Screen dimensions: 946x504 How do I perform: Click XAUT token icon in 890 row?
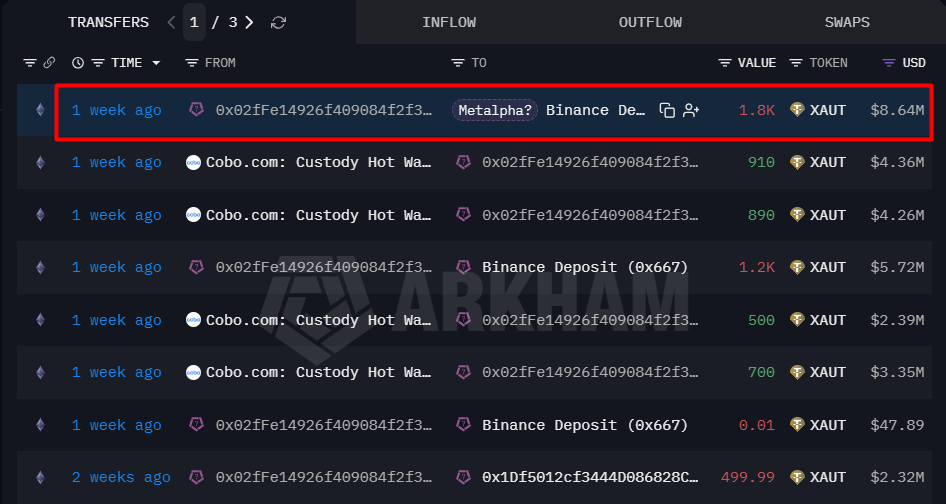point(798,215)
